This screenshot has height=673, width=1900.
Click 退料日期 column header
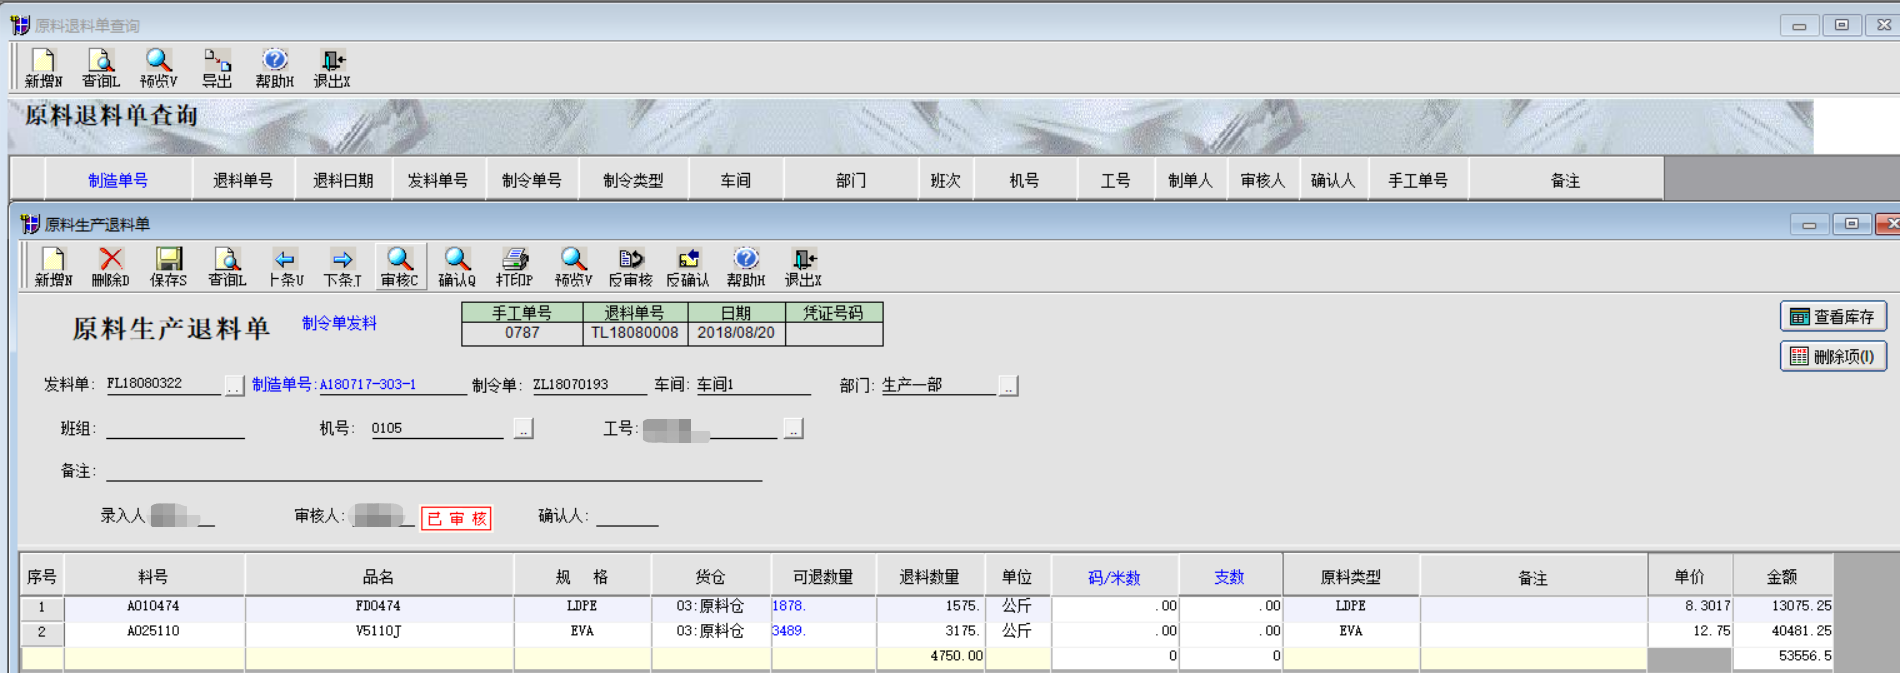(x=343, y=180)
